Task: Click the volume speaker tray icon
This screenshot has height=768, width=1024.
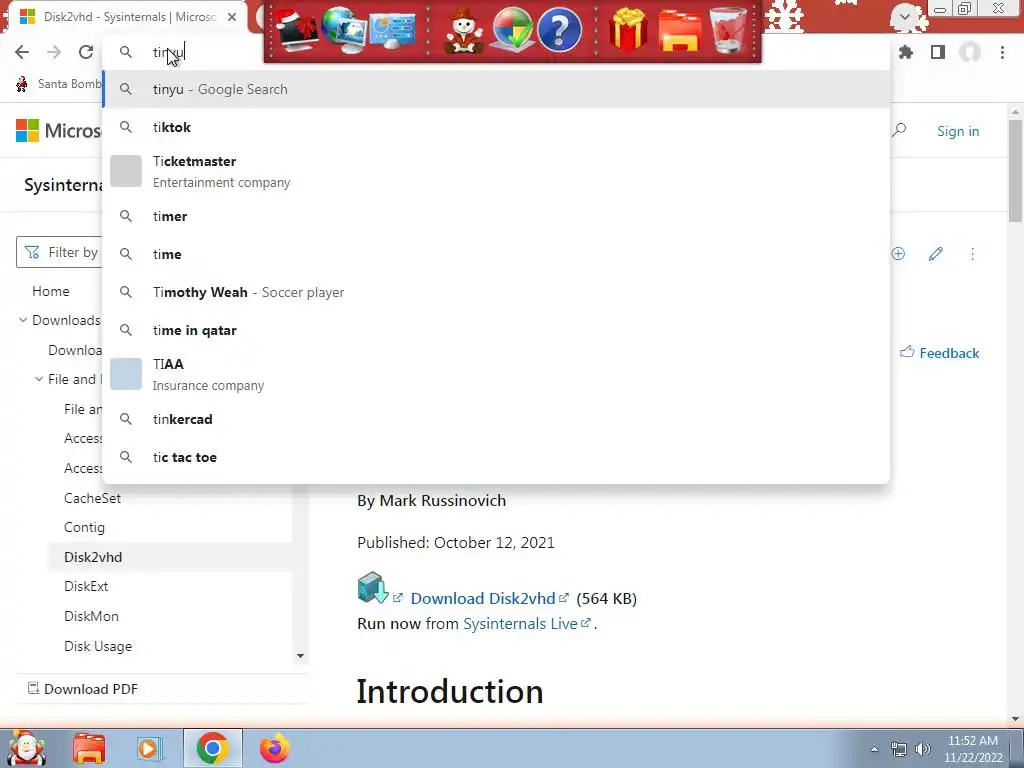Action: 923,749
